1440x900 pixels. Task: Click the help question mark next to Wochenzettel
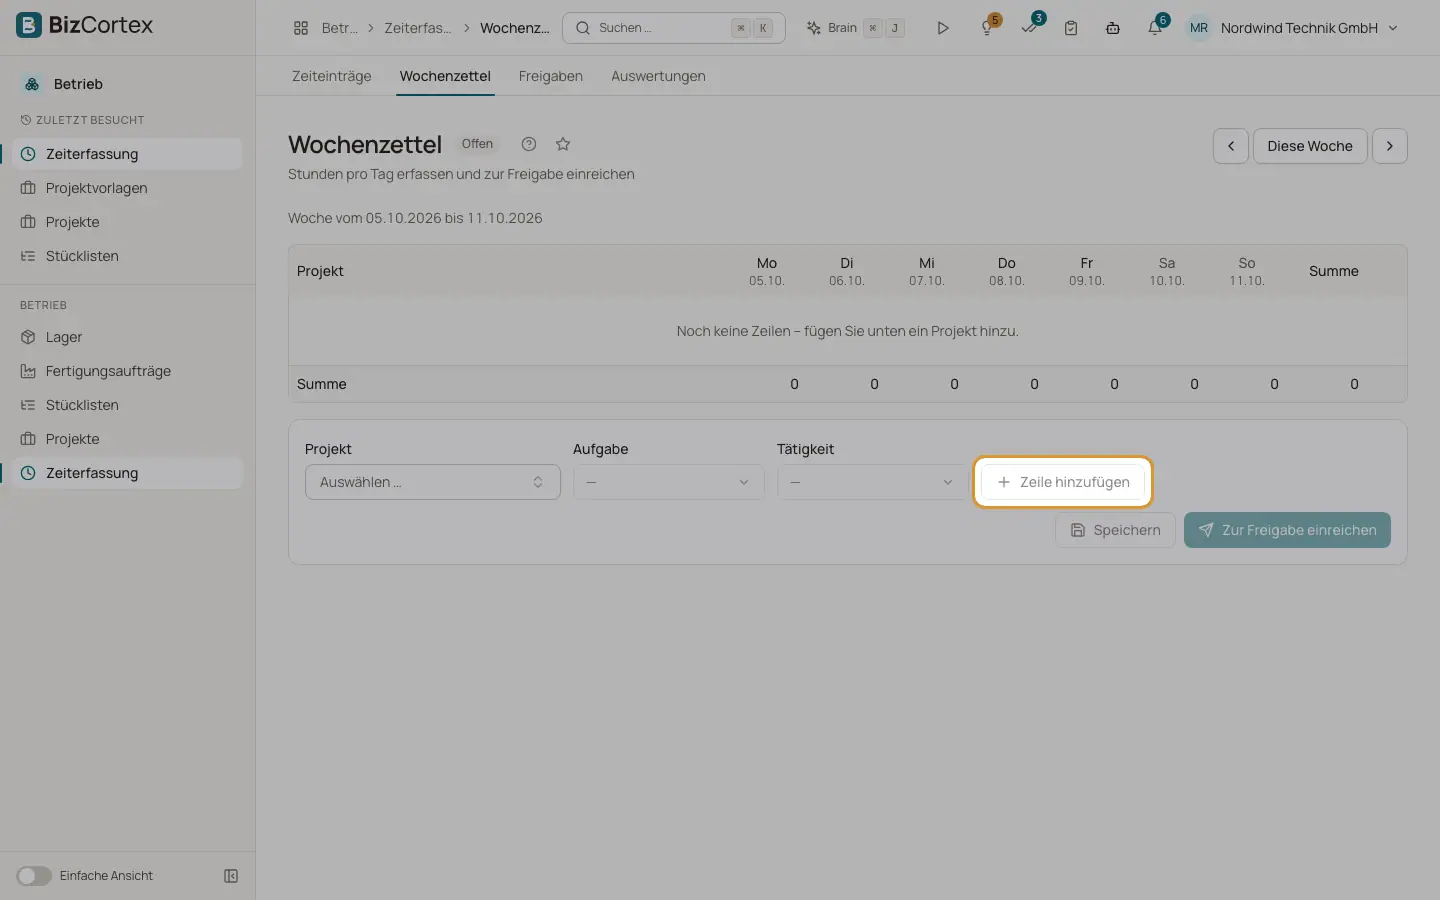pyautogui.click(x=529, y=144)
